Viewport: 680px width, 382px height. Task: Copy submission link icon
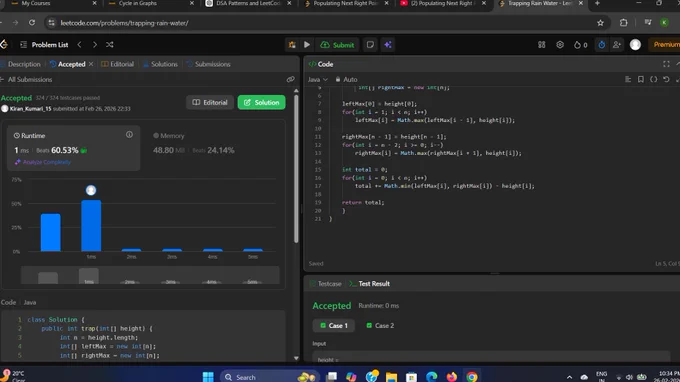(x=291, y=79)
